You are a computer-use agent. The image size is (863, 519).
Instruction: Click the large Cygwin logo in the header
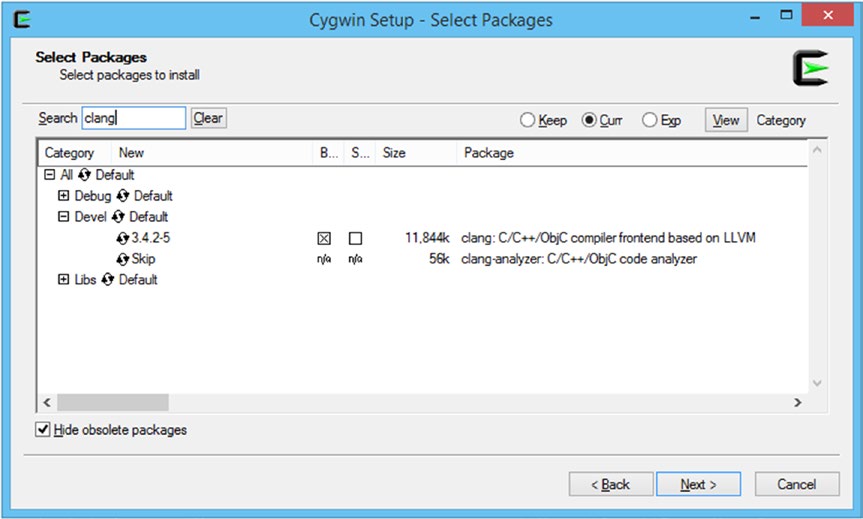811,68
